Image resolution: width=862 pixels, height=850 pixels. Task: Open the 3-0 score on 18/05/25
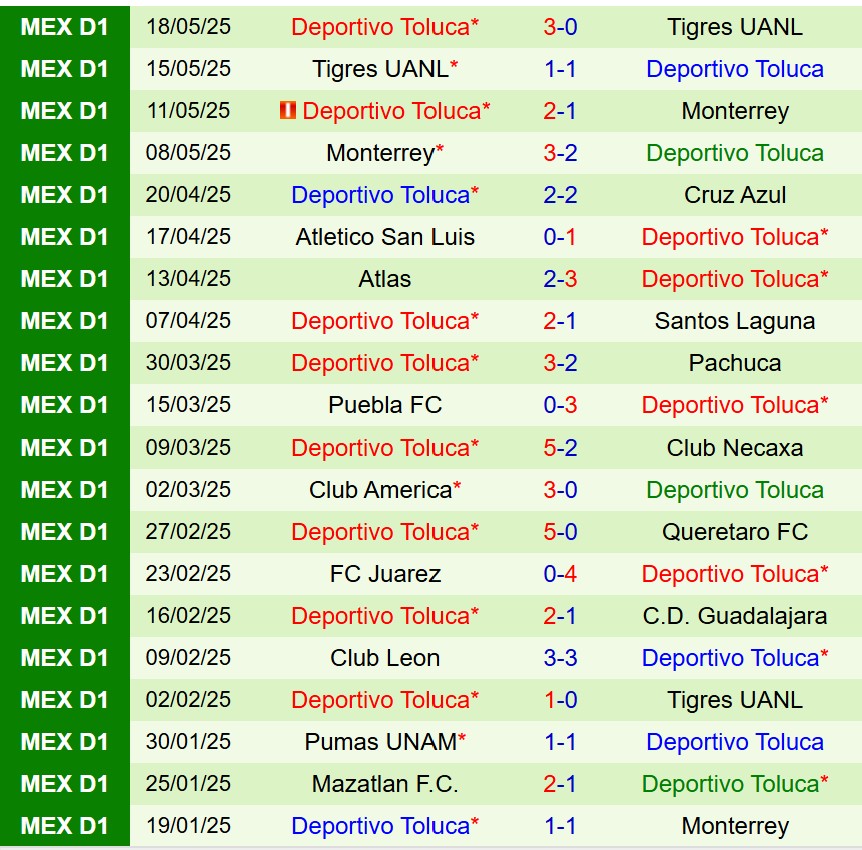click(x=560, y=27)
